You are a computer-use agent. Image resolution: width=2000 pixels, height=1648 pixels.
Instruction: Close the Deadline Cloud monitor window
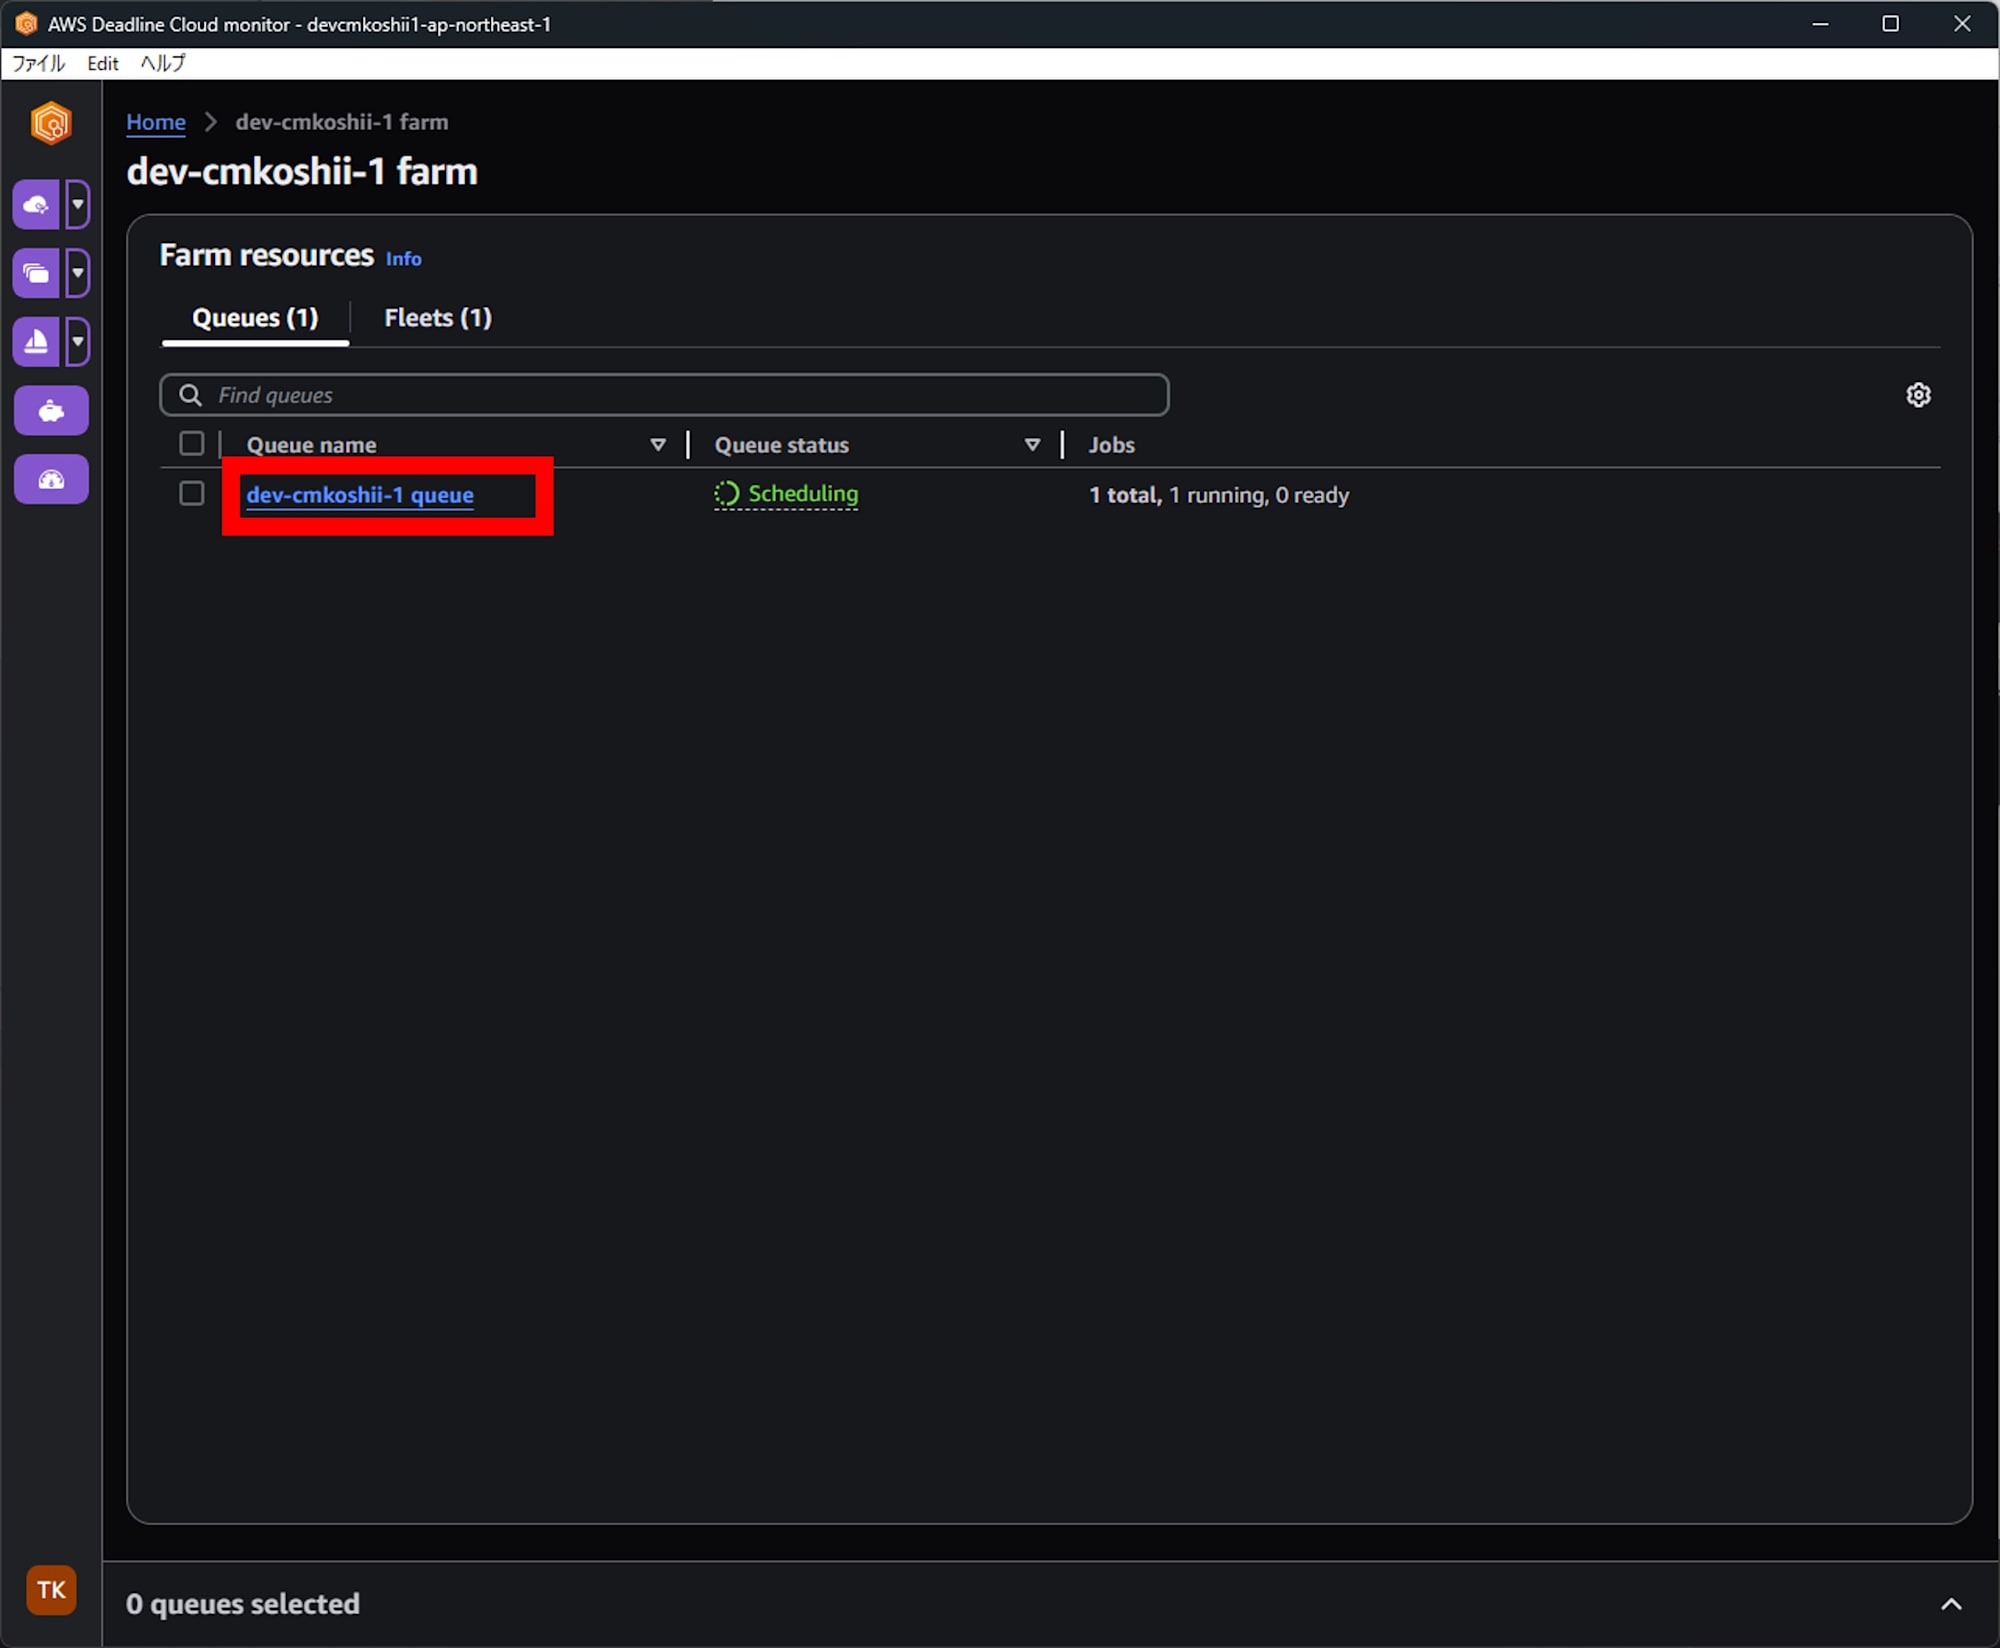click(1962, 24)
